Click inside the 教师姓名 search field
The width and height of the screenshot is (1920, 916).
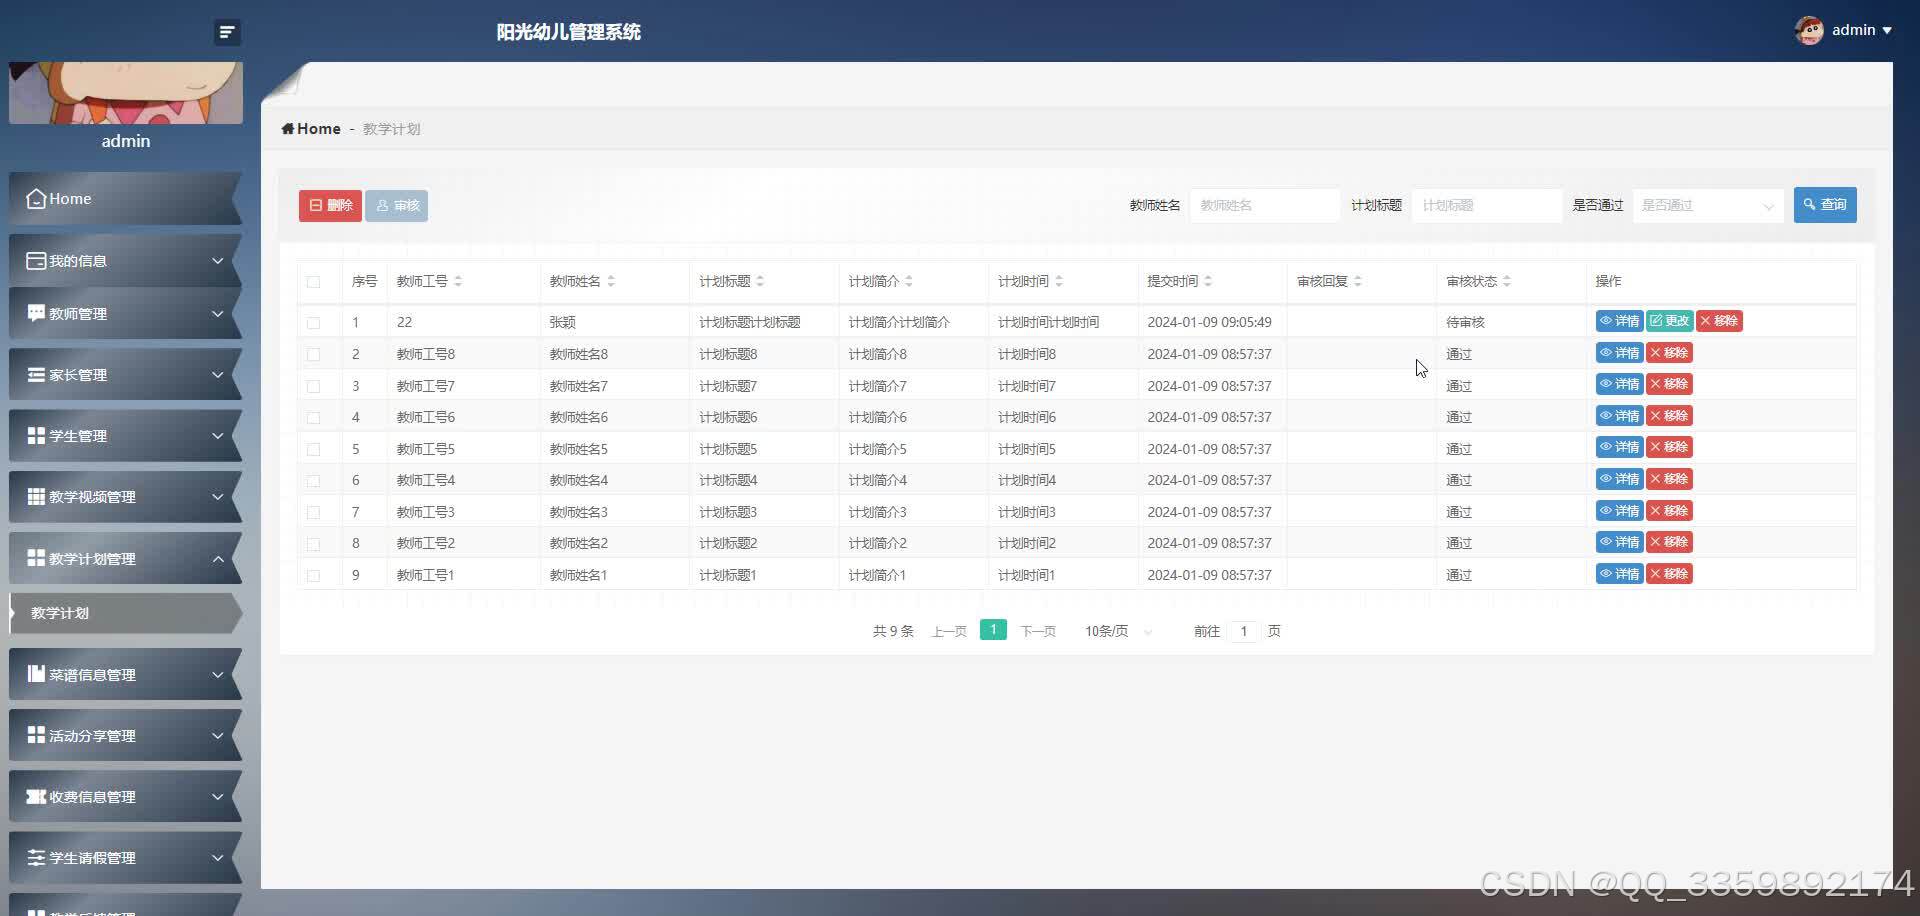pyautogui.click(x=1263, y=205)
